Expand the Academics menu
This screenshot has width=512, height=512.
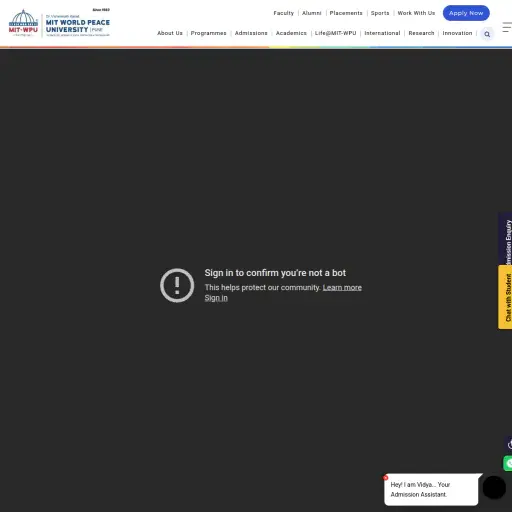(291, 33)
